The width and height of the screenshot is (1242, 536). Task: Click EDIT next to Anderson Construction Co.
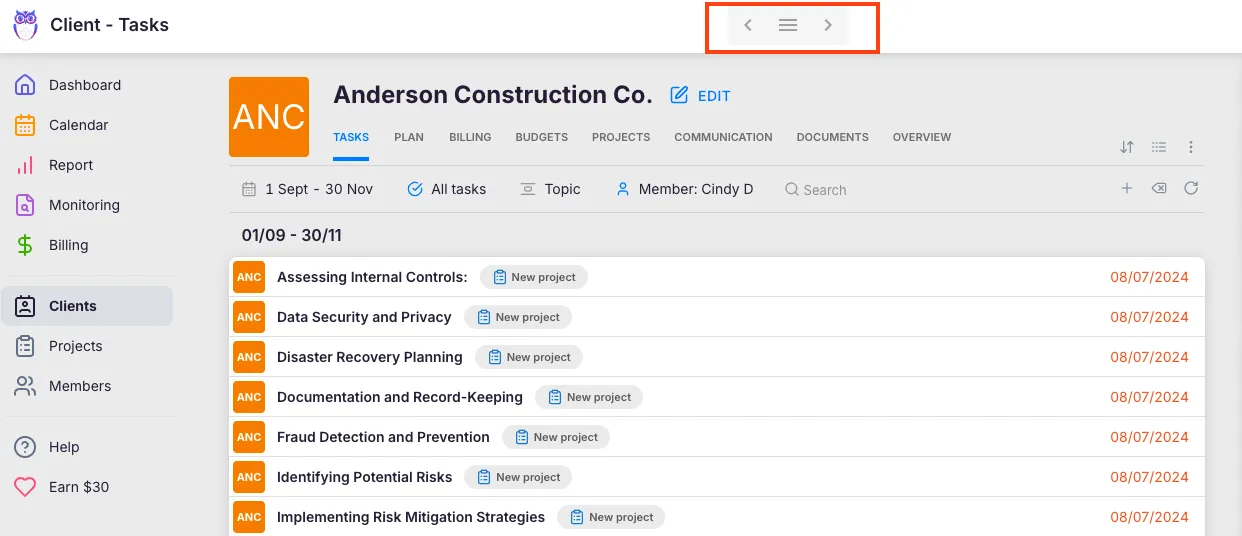click(701, 96)
